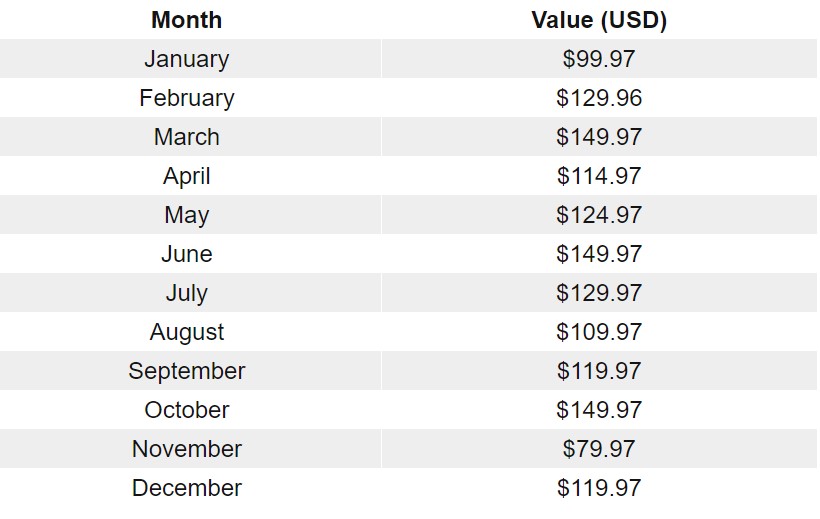Select the August month cell

click(x=187, y=332)
